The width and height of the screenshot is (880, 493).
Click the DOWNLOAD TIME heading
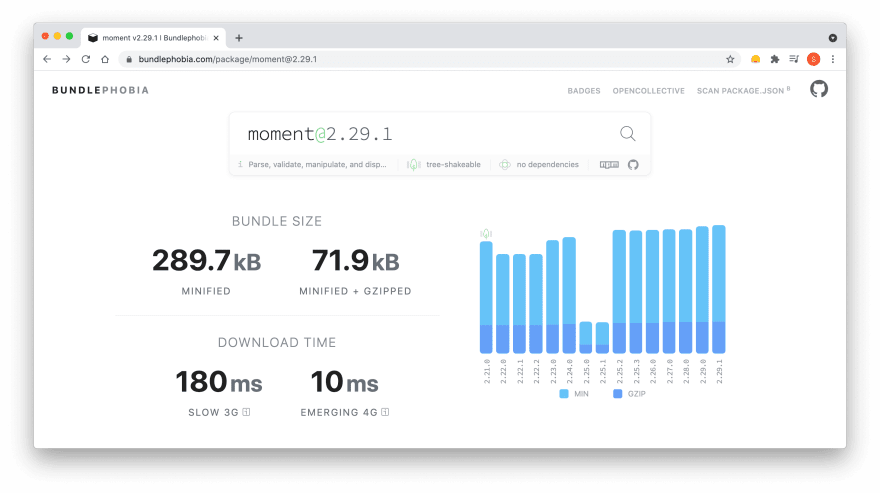pyautogui.click(x=277, y=343)
